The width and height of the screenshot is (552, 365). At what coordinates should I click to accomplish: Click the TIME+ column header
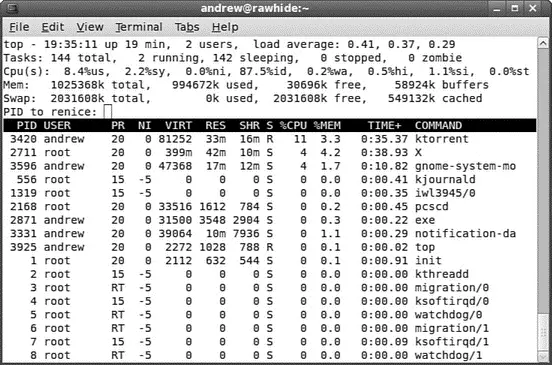[x=384, y=126]
